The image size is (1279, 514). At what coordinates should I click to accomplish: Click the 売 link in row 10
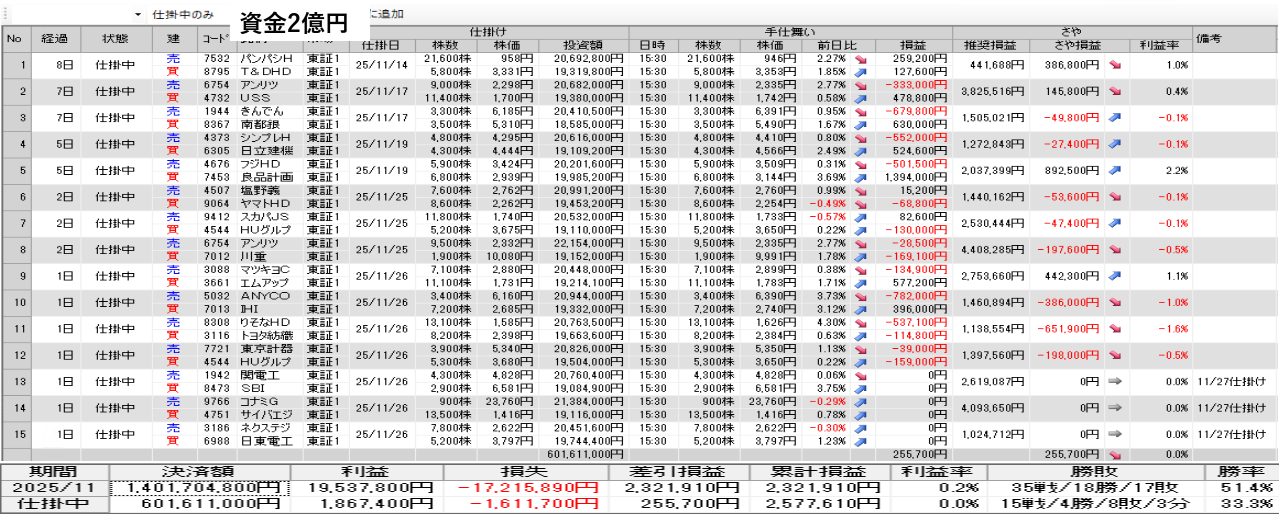point(173,296)
